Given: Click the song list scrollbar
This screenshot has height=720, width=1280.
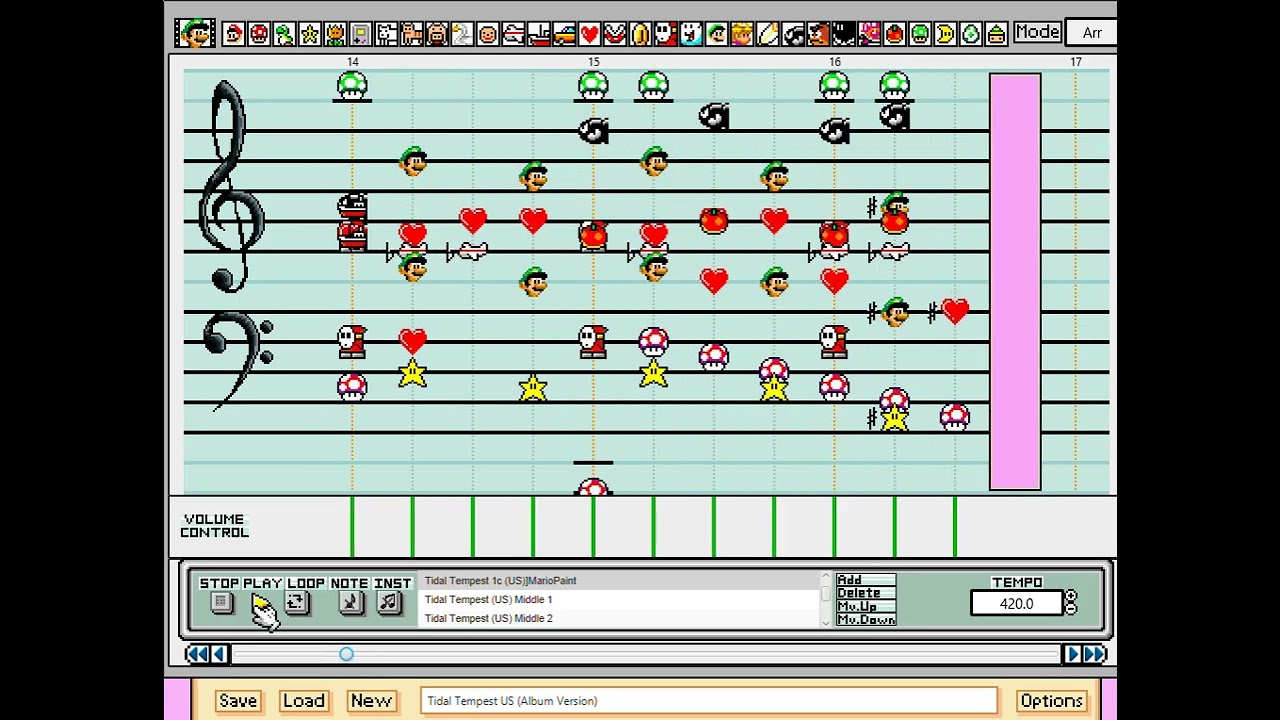Looking at the screenshot, I should click(826, 599).
